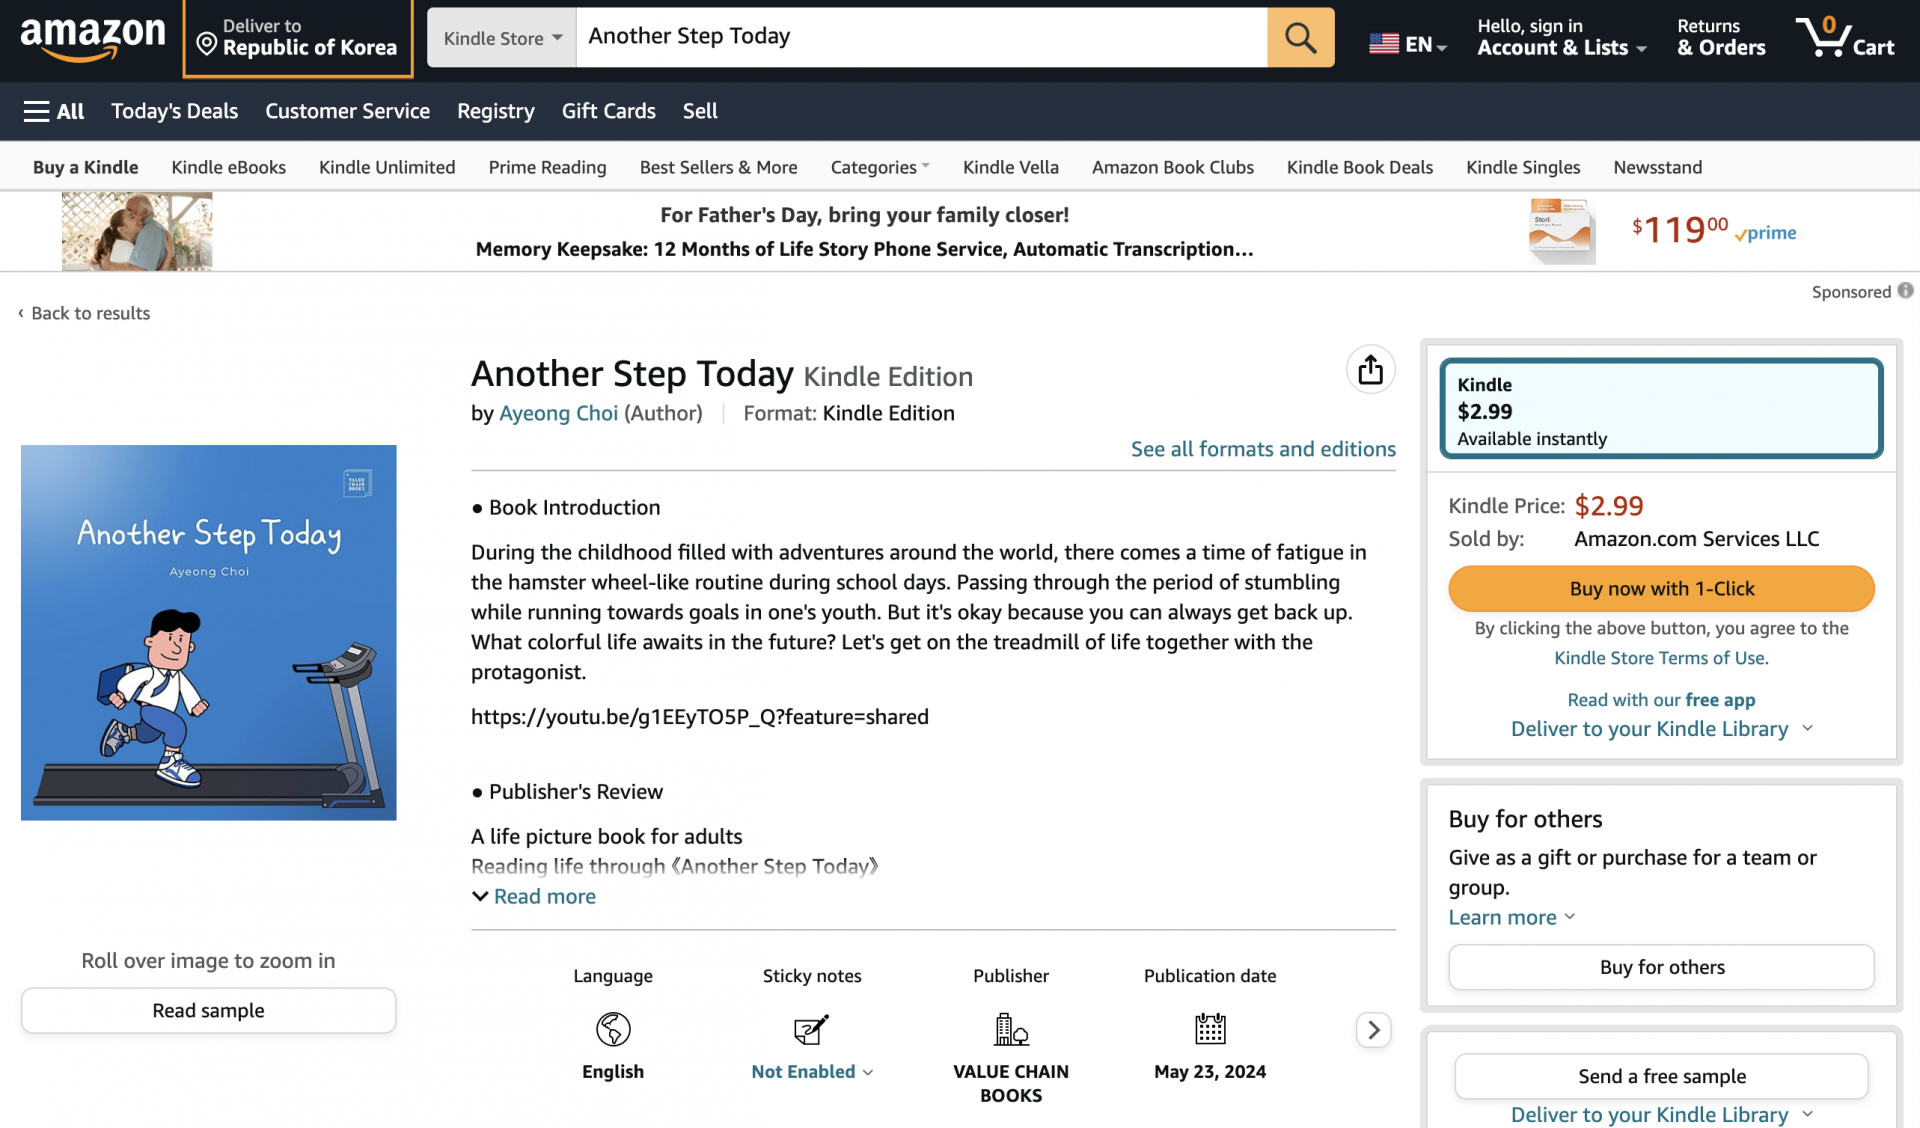Screen dimensions: 1920x1128
Task: Click the Another Step Today book cover
Action: [x=209, y=633]
